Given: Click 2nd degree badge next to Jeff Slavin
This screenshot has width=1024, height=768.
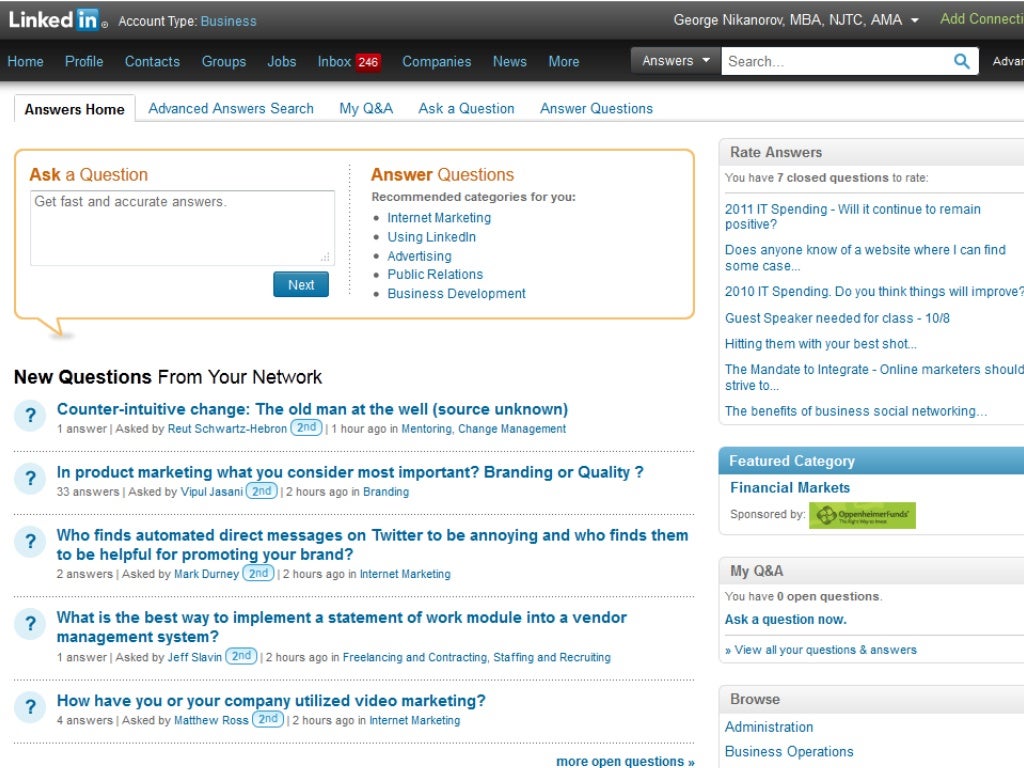Looking at the screenshot, I should click(242, 656).
